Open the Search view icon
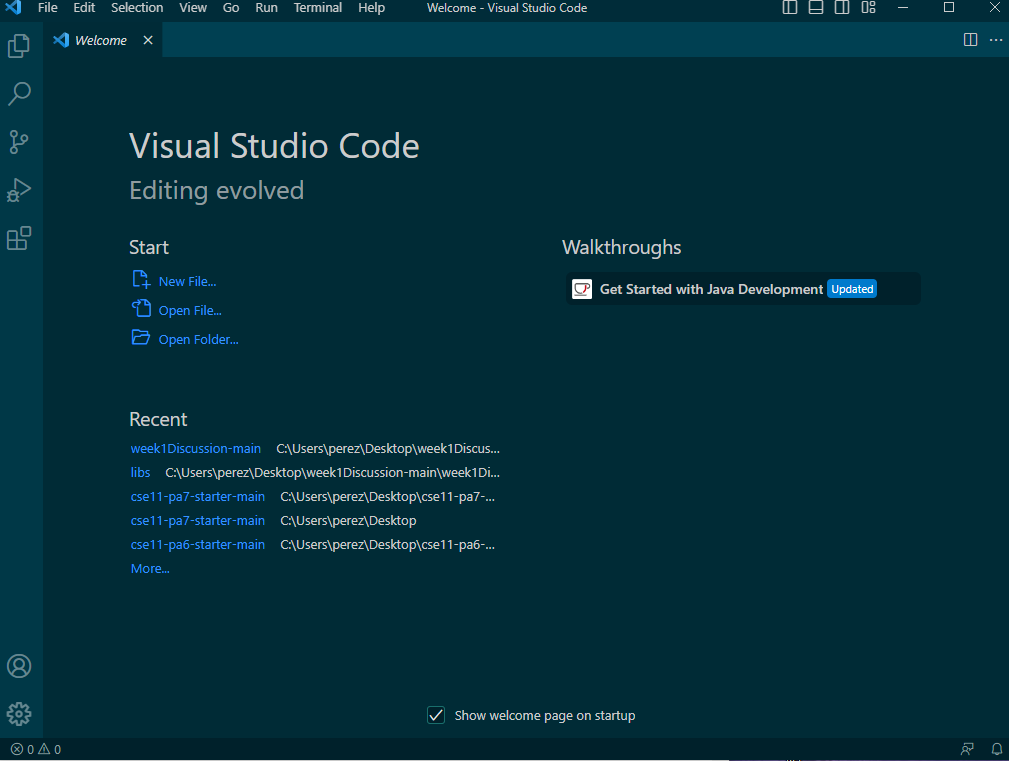Viewport: 1009px width, 761px height. (x=19, y=94)
